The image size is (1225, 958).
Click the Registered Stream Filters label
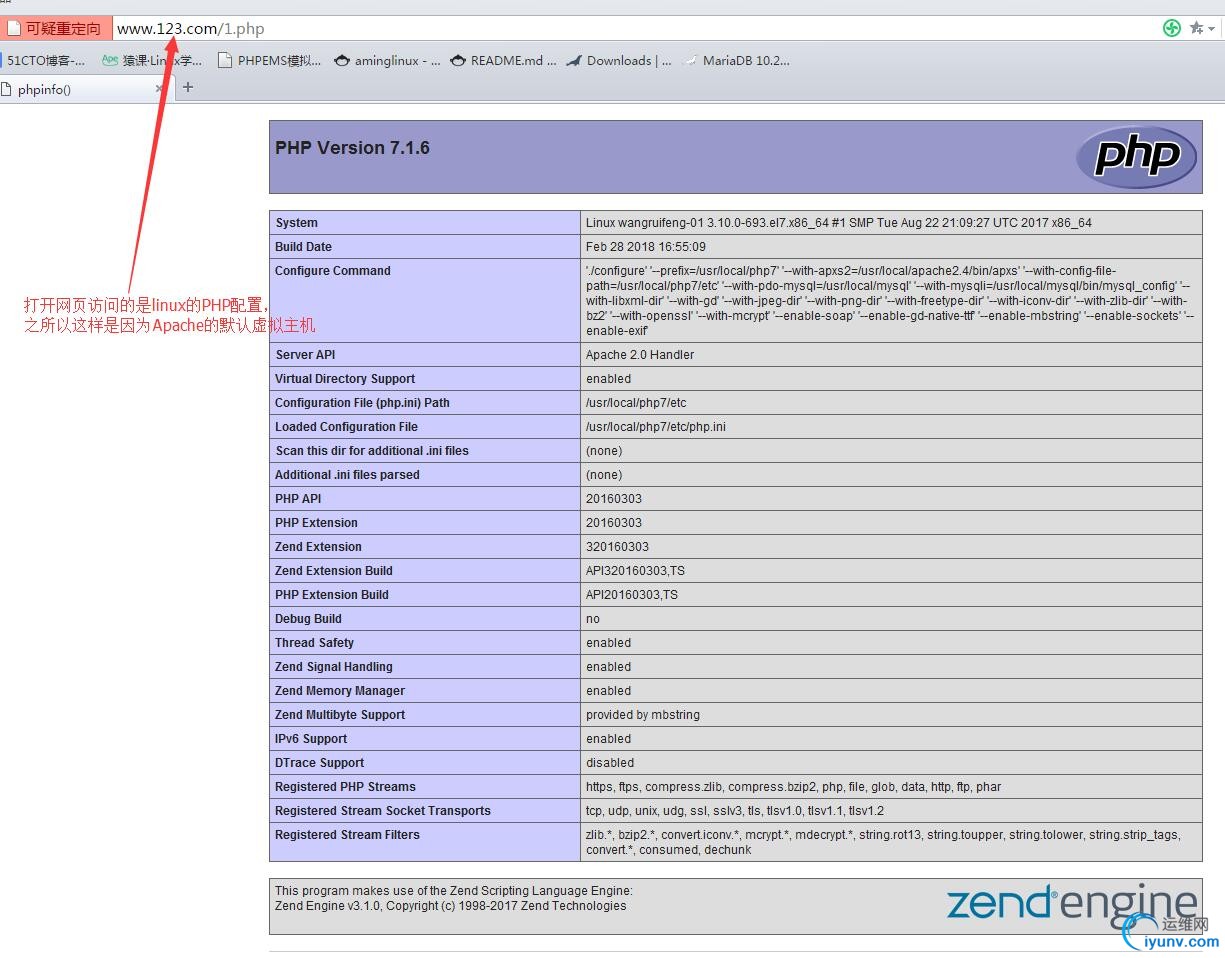pos(347,835)
